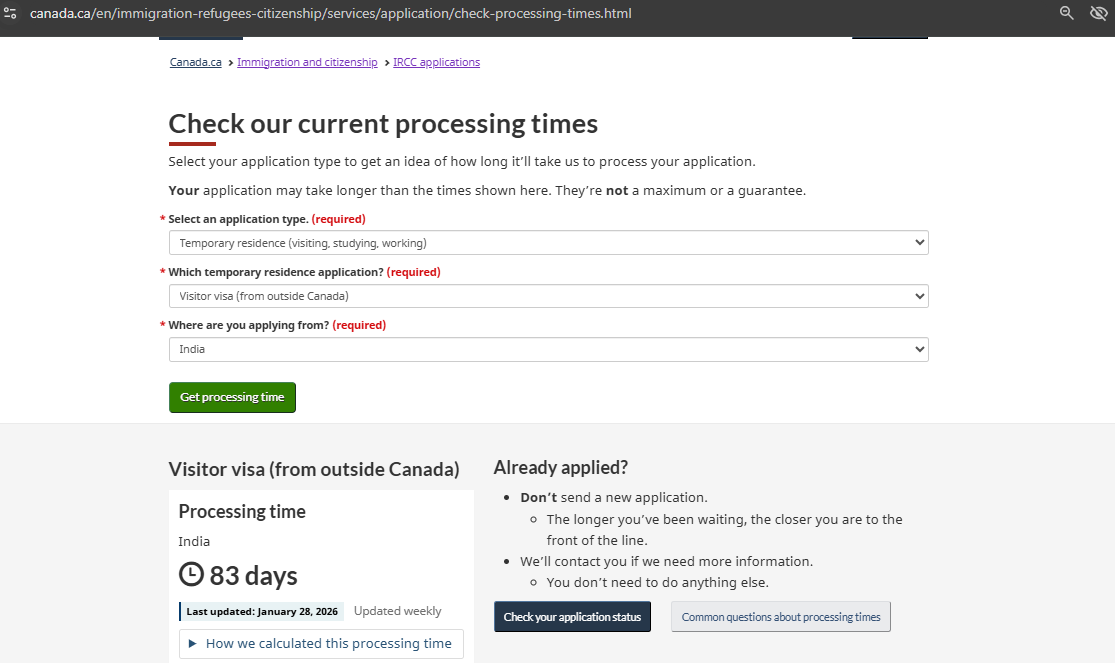This screenshot has height=663, width=1115.
Task: Click the 'Last updated: January 28, 2026' label
Action: (262, 612)
